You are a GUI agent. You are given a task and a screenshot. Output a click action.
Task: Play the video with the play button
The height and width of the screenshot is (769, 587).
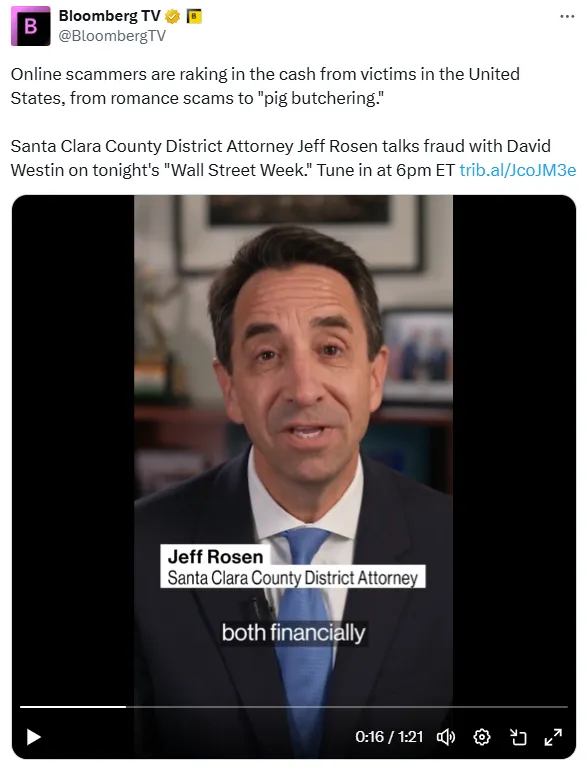[x=33, y=737]
